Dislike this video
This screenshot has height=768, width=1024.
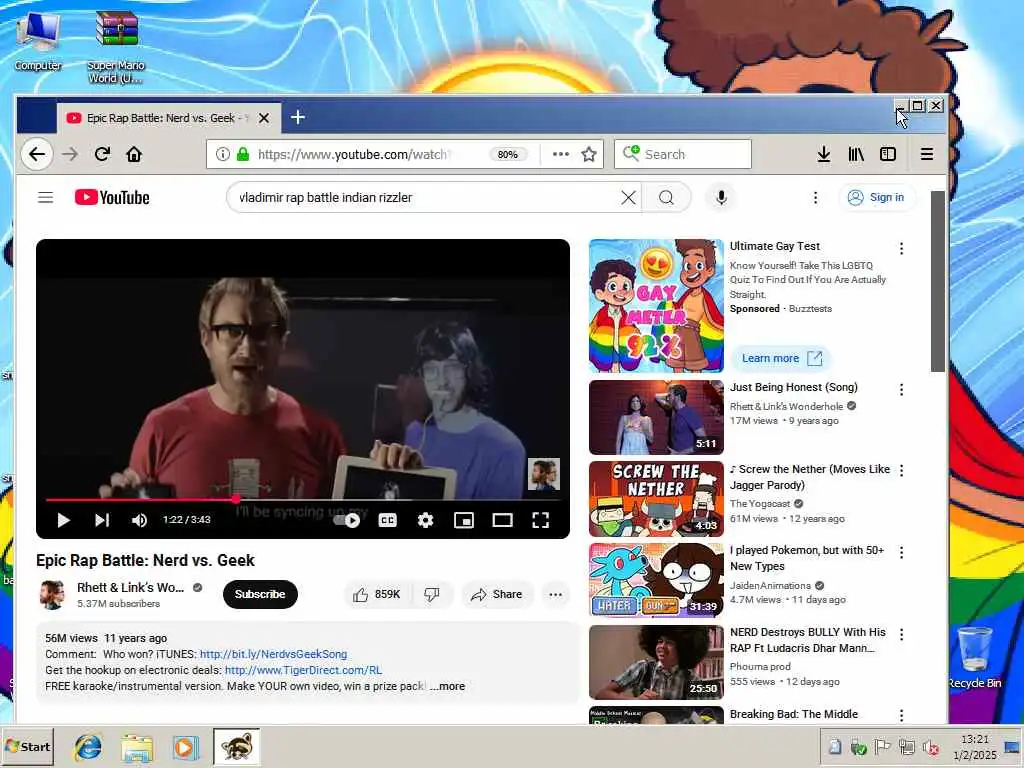432,594
